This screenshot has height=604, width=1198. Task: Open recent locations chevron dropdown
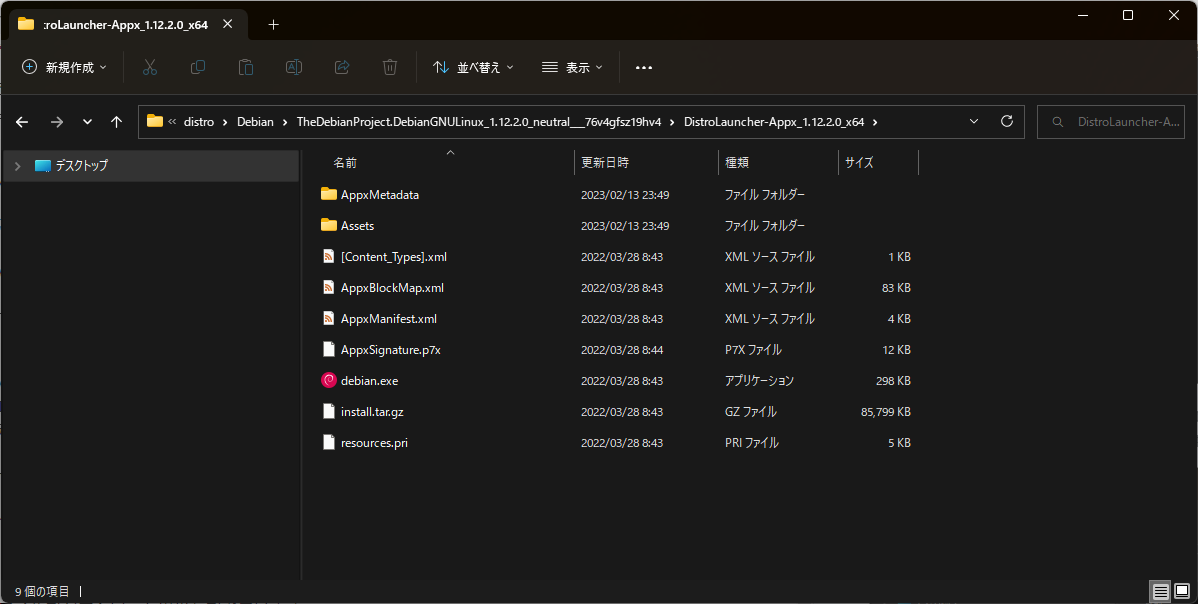point(87,122)
